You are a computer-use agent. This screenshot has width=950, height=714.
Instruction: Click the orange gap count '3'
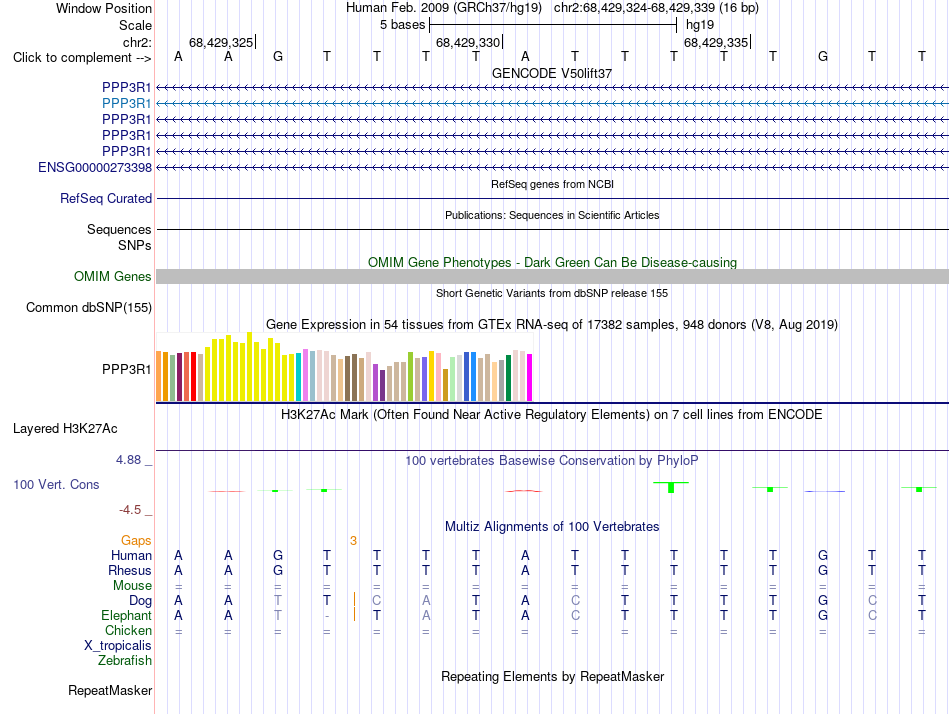[353, 541]
